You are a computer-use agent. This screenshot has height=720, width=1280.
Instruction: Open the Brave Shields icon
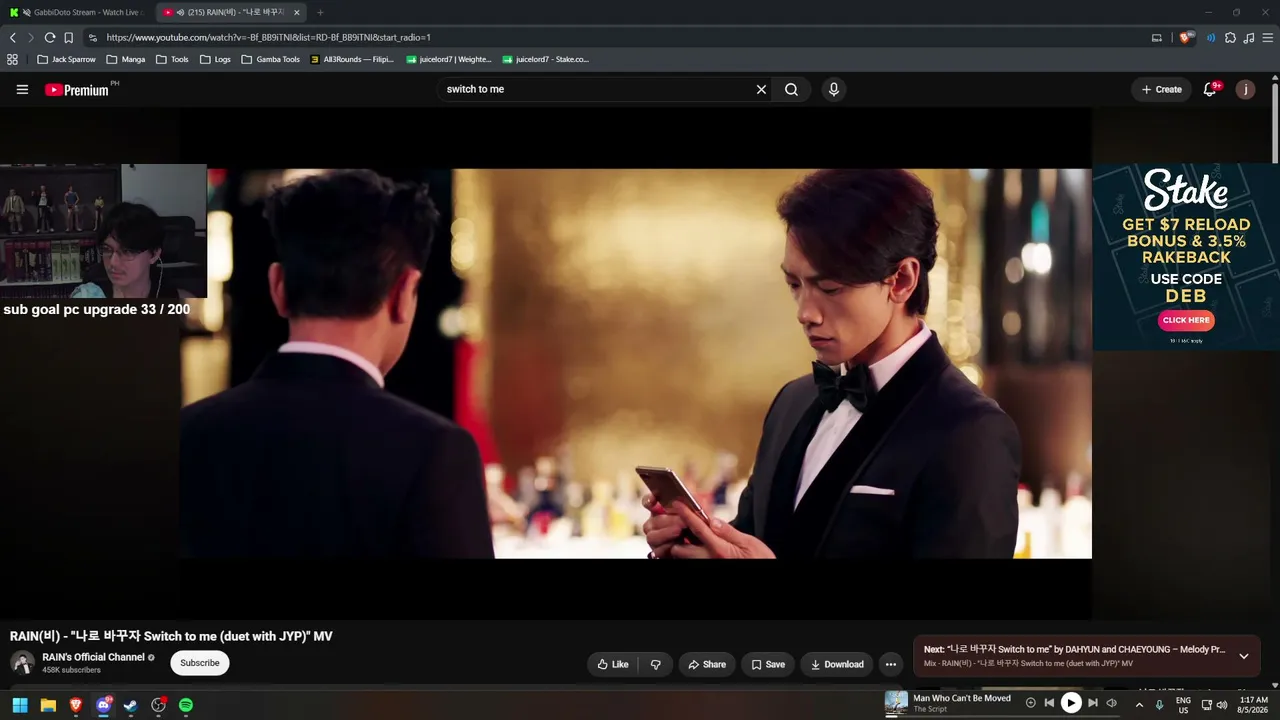pyautogui.click(x=1186, y=37)
